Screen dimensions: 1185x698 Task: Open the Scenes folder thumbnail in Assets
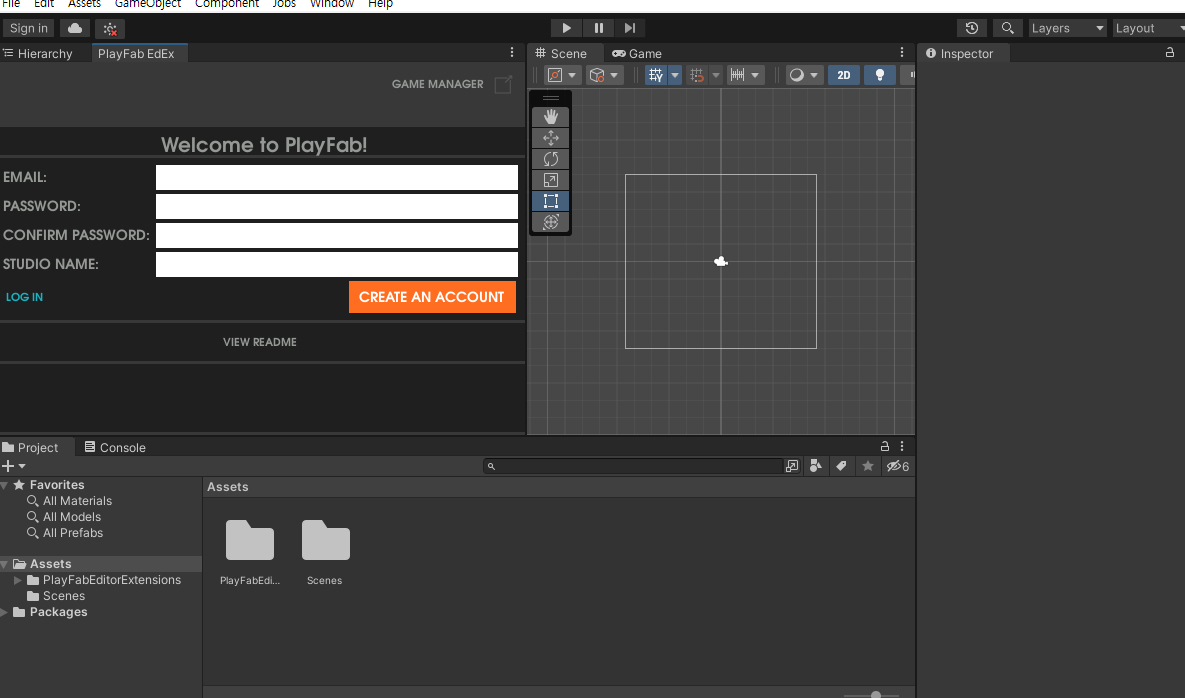[325, 540]
